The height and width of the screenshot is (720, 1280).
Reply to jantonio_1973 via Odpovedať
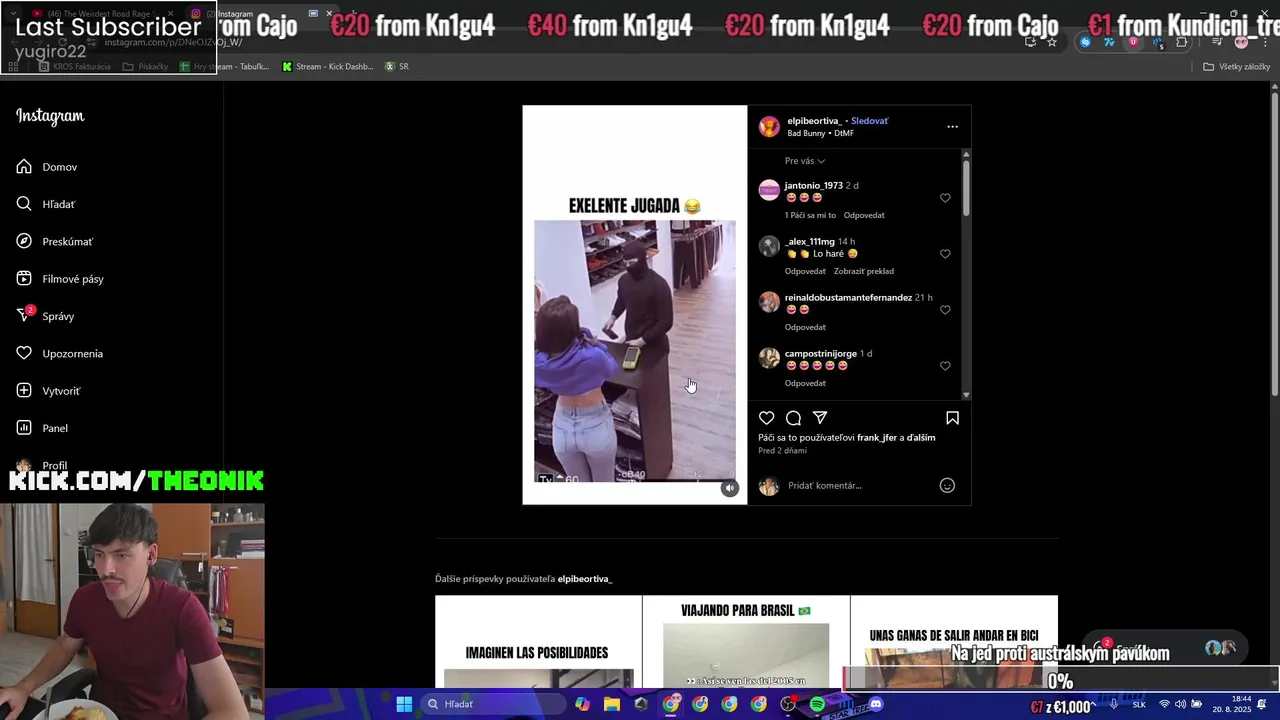(864, 215)
